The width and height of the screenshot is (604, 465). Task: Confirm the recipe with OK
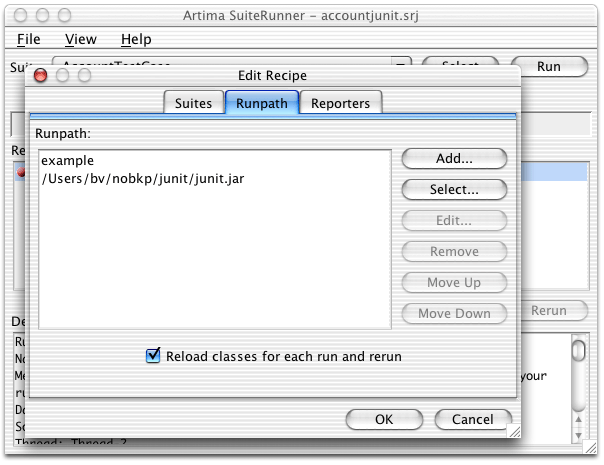click(384, 419)
